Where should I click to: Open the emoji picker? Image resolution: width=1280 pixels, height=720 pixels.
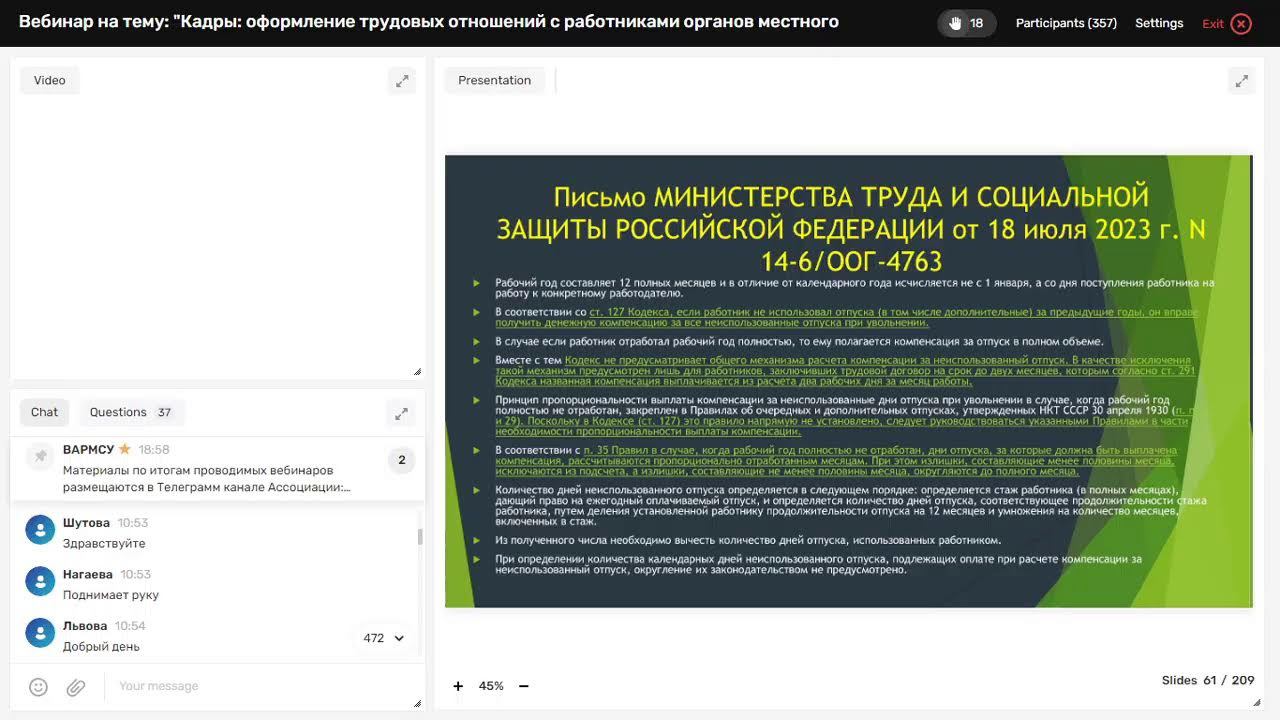click(x=38, y=687)
